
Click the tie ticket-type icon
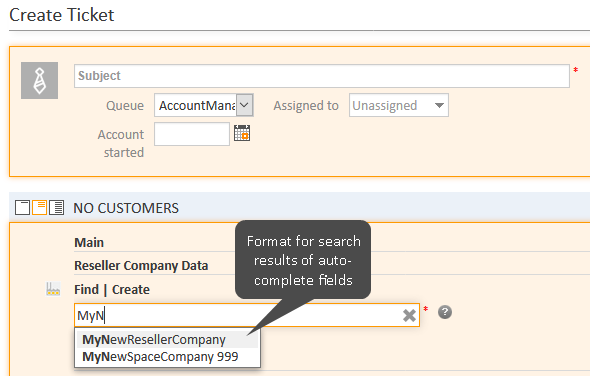tap(40, 81)
